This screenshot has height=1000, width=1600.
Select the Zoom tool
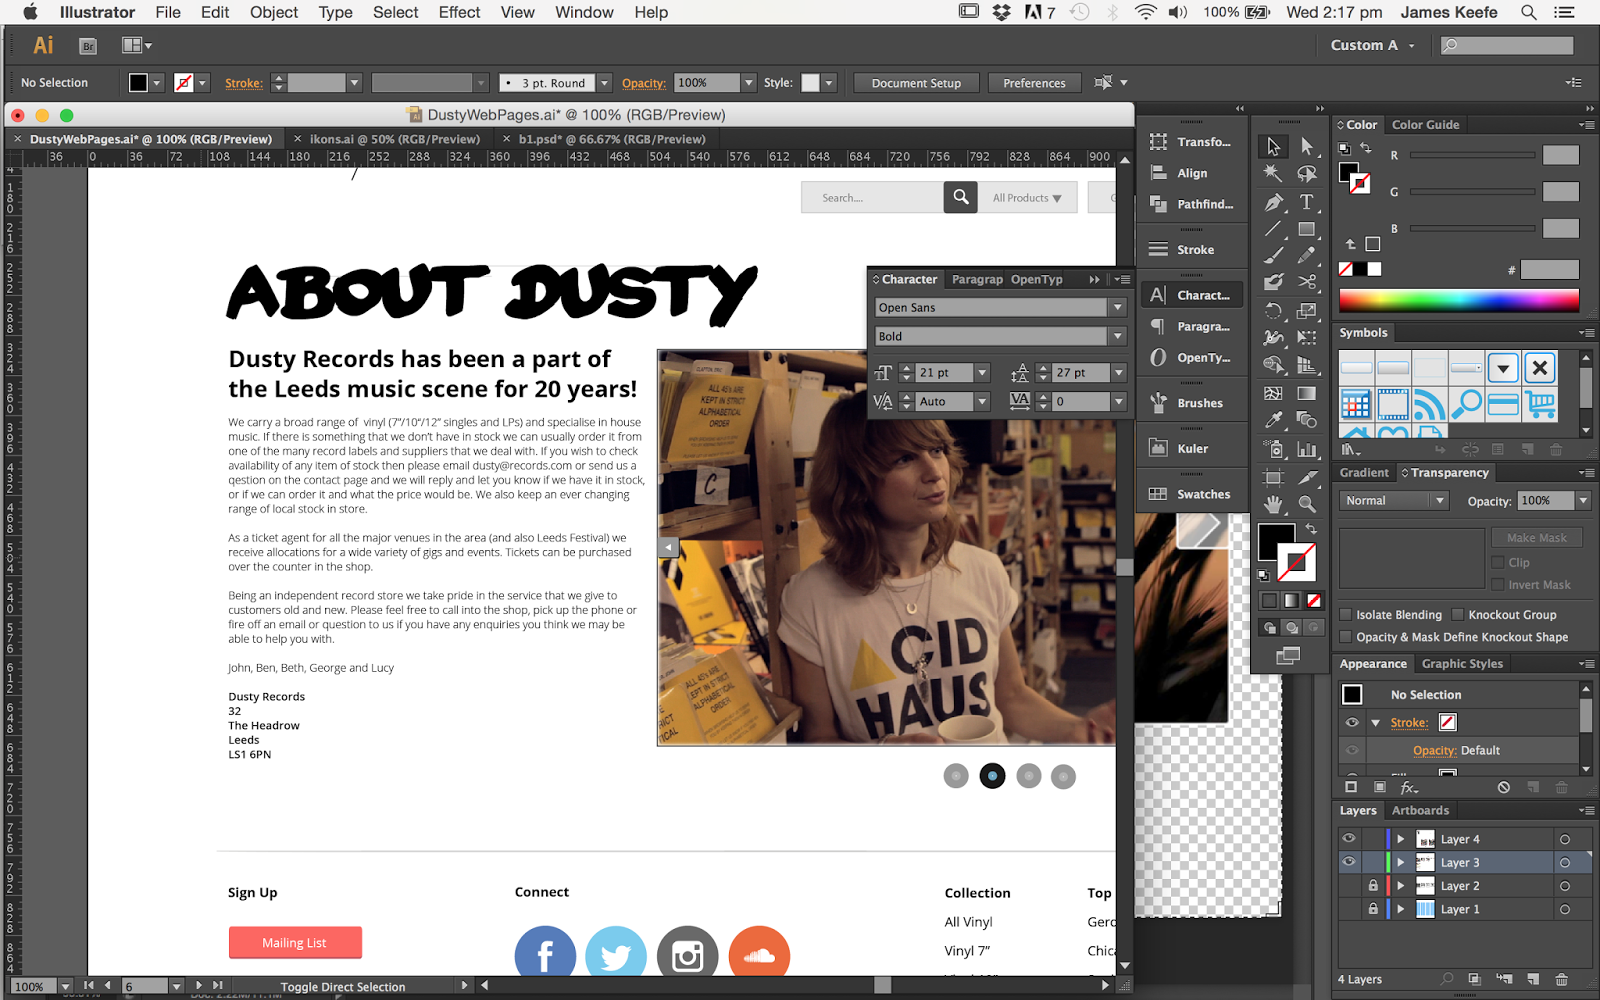pyautogui.click(x=1307, y=504)
